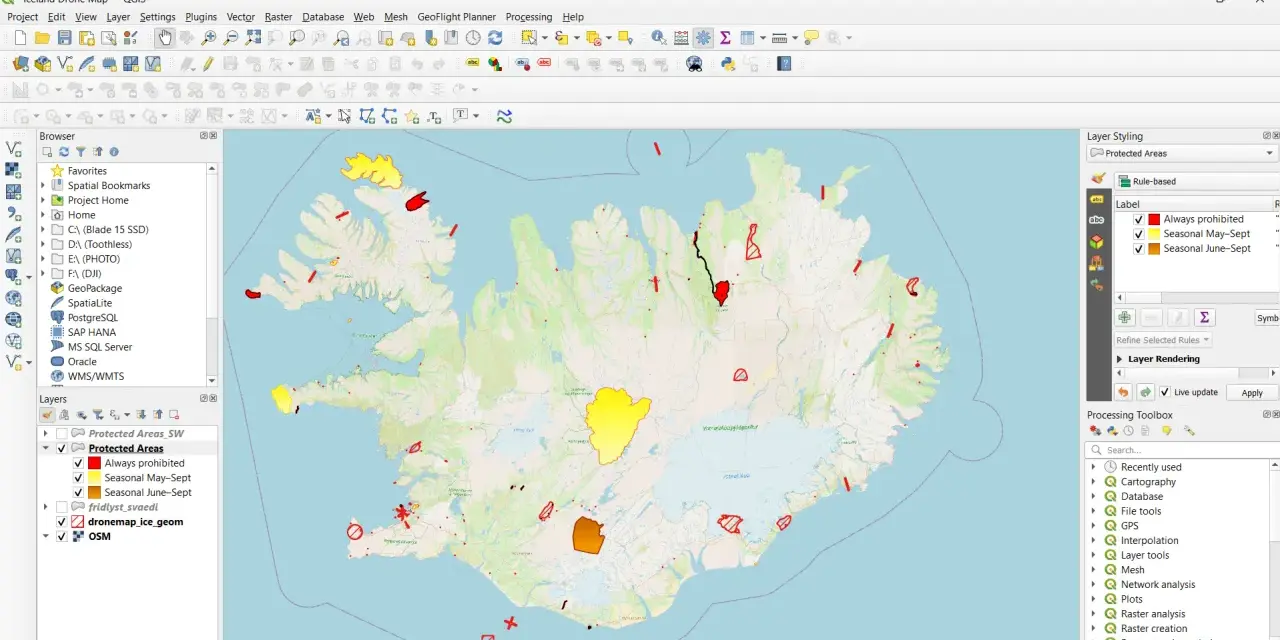Screen dimensions: 1280x640
Task: Click the orange Seasonal June–Sept swatch in Layer Styling
Action: pos(1154,249)
